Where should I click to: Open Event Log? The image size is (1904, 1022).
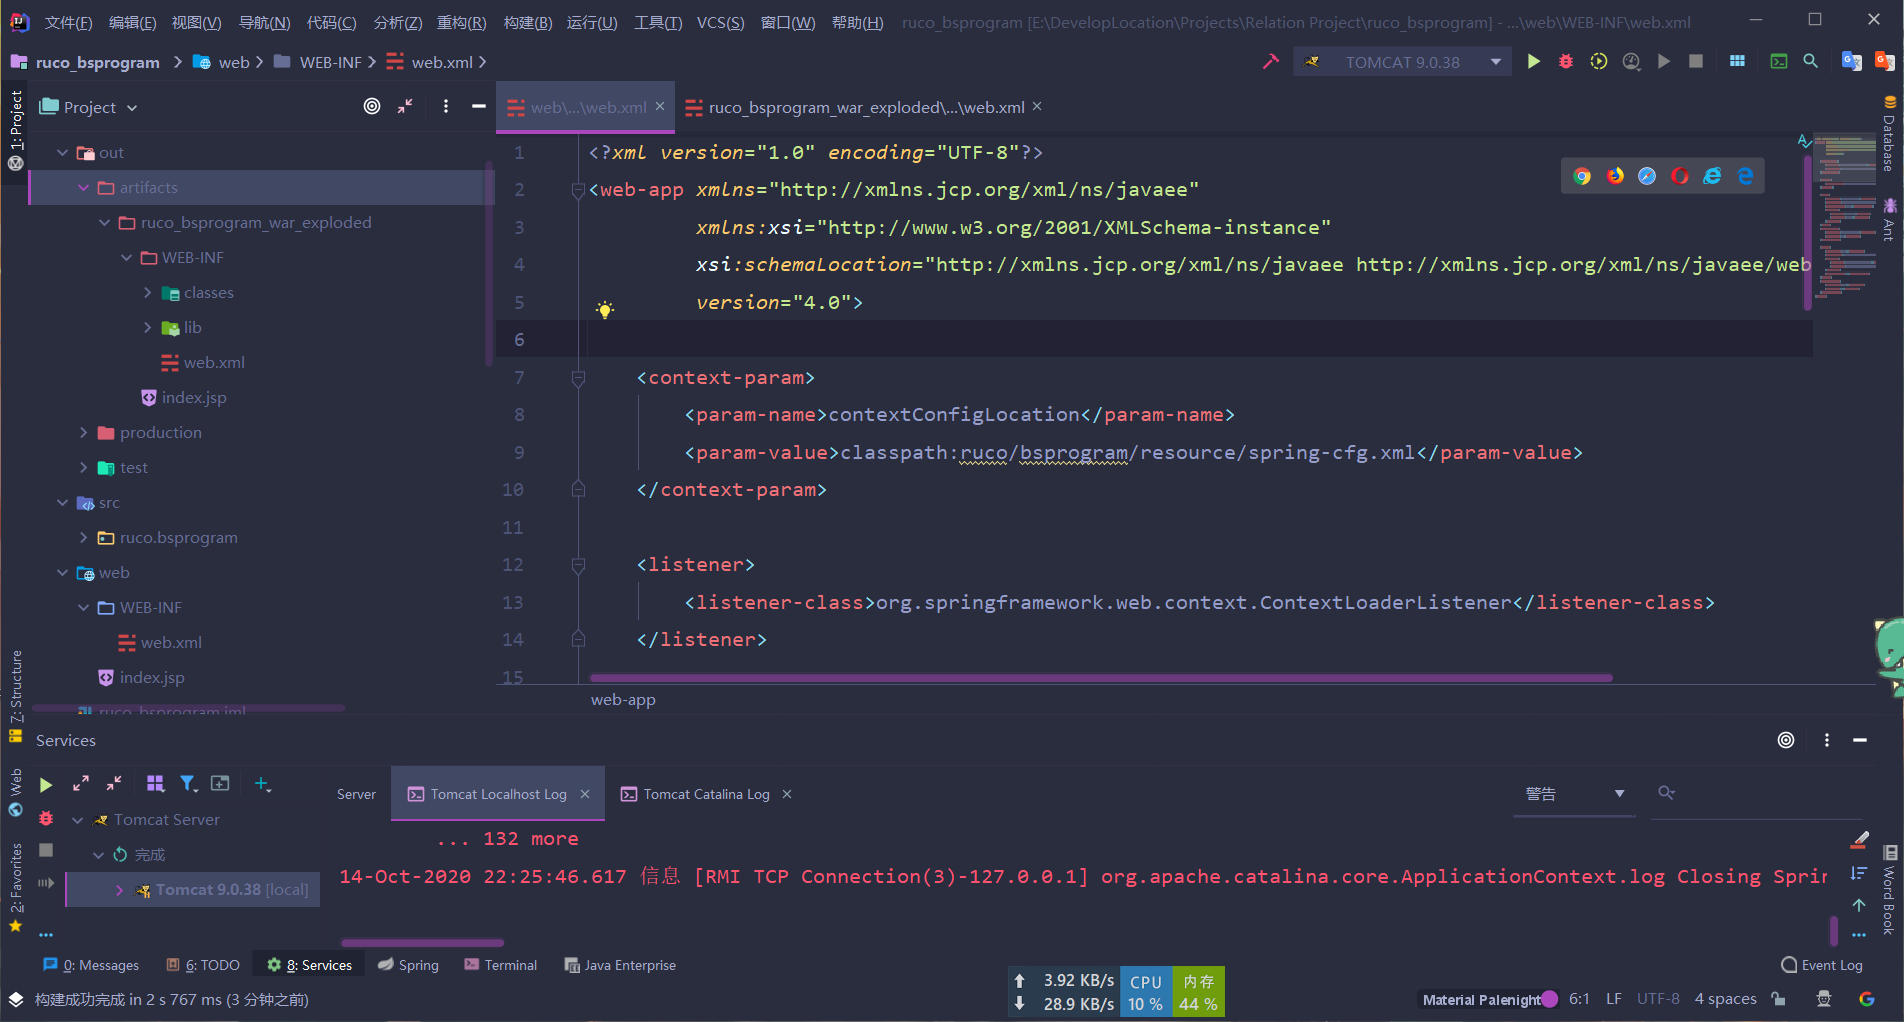1822,965
